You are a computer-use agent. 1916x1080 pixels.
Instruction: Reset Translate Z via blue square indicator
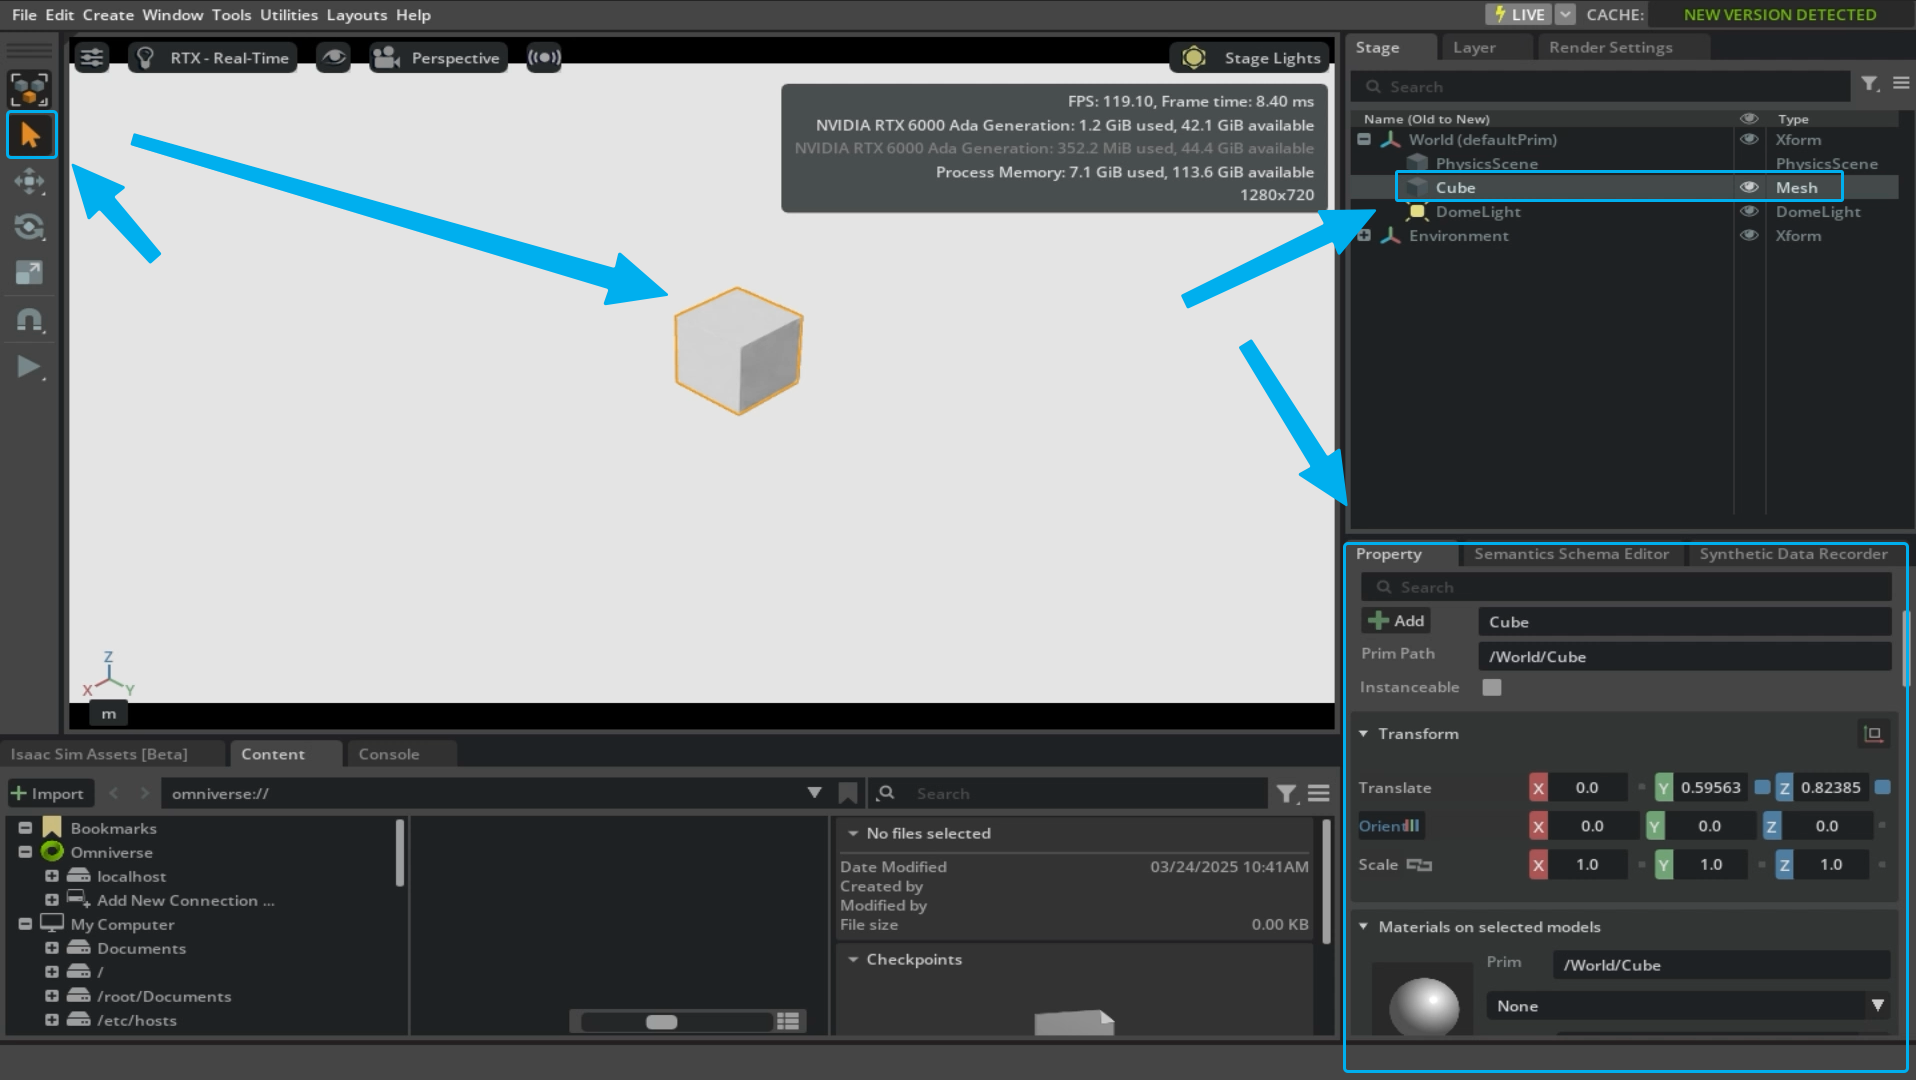pos(1882,787)
